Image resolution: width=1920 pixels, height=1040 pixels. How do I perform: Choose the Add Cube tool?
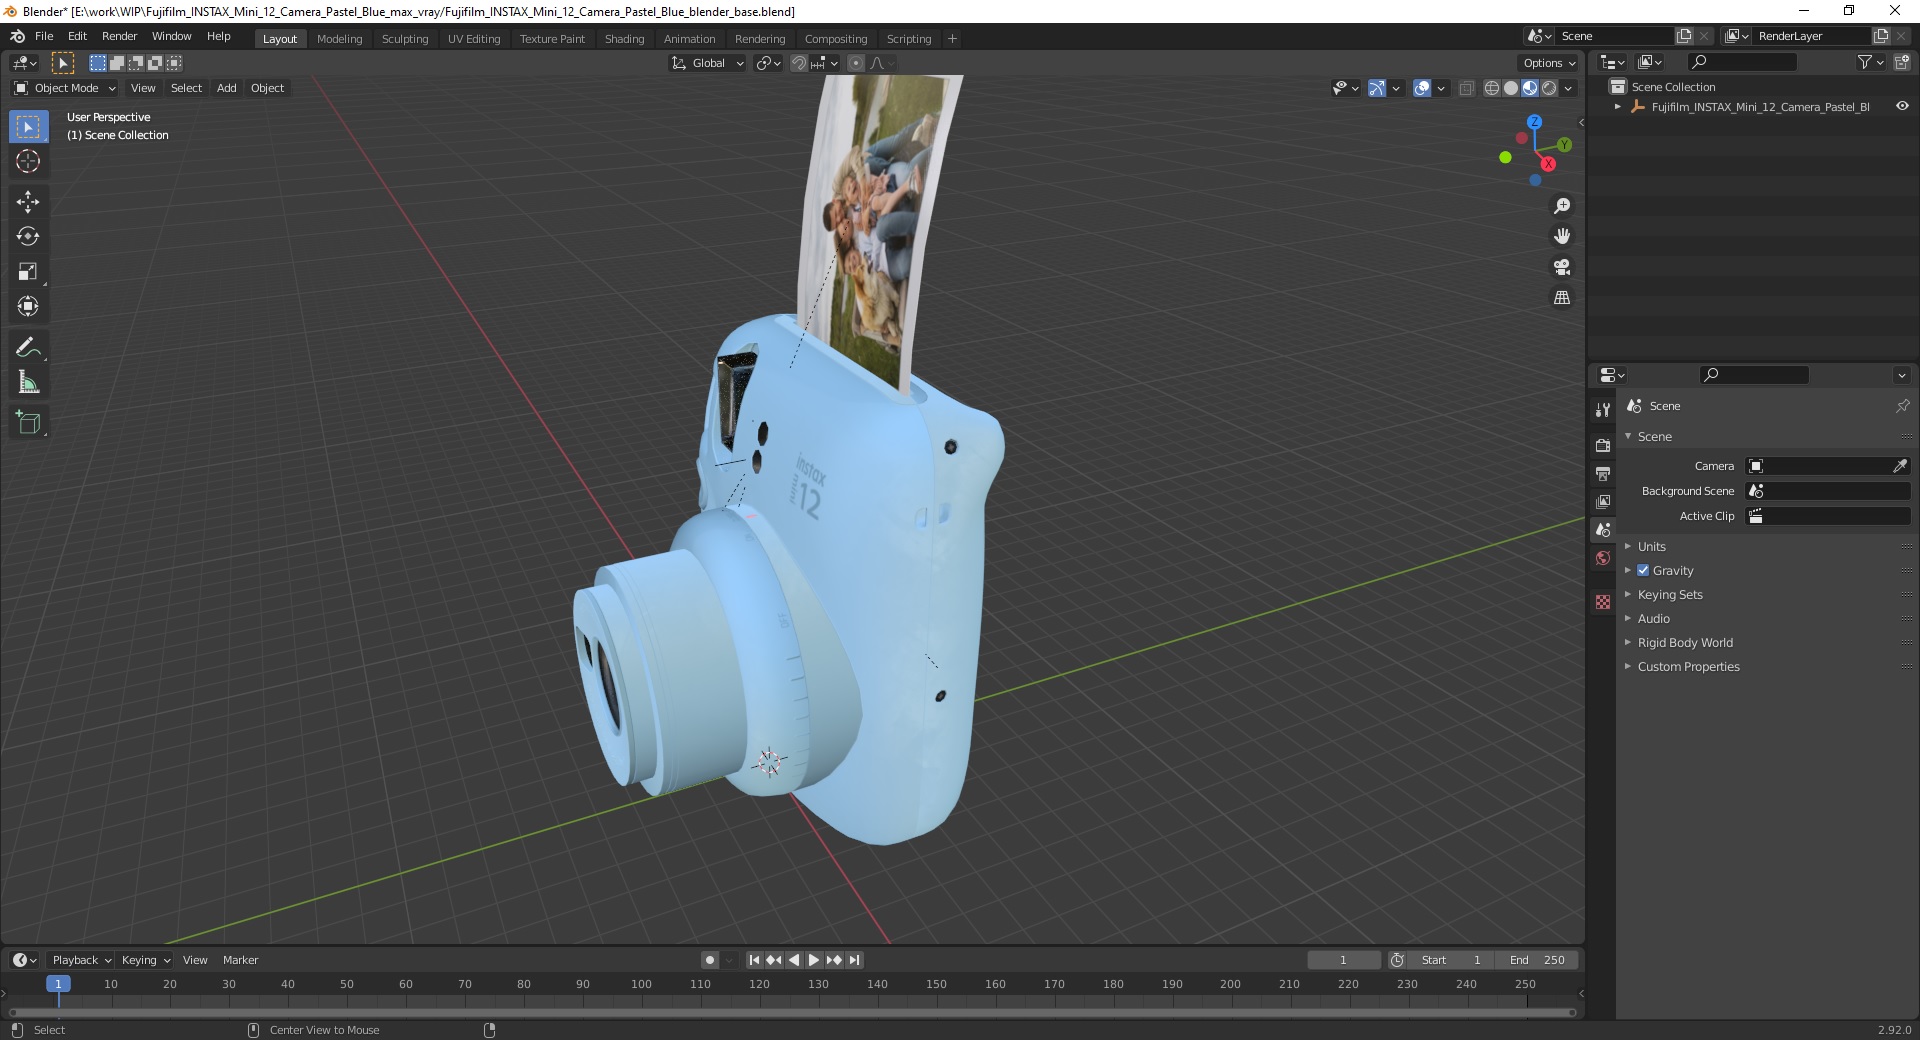28,423
